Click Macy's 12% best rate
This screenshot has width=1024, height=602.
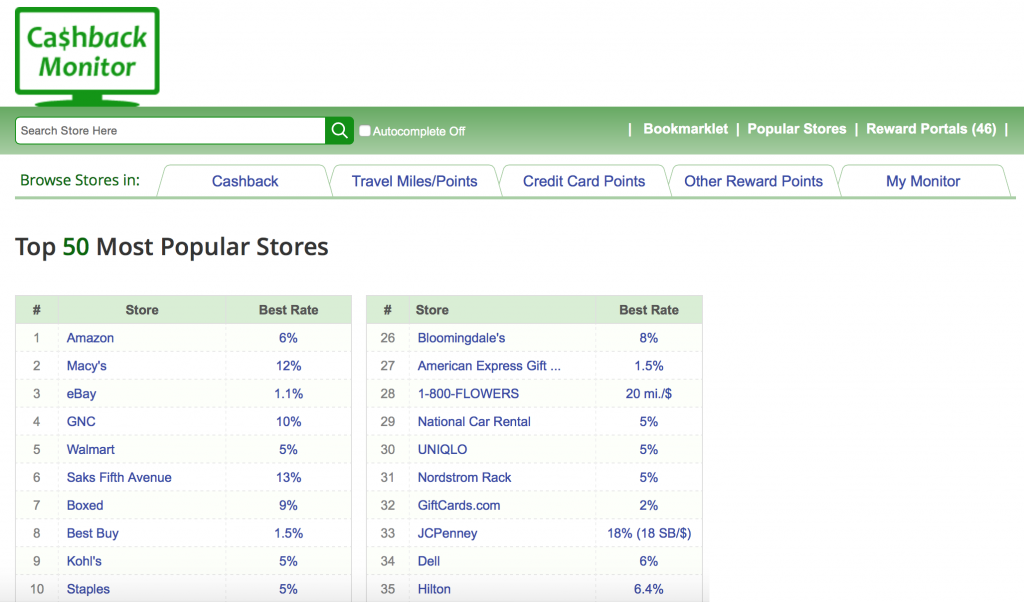[288, 366]
